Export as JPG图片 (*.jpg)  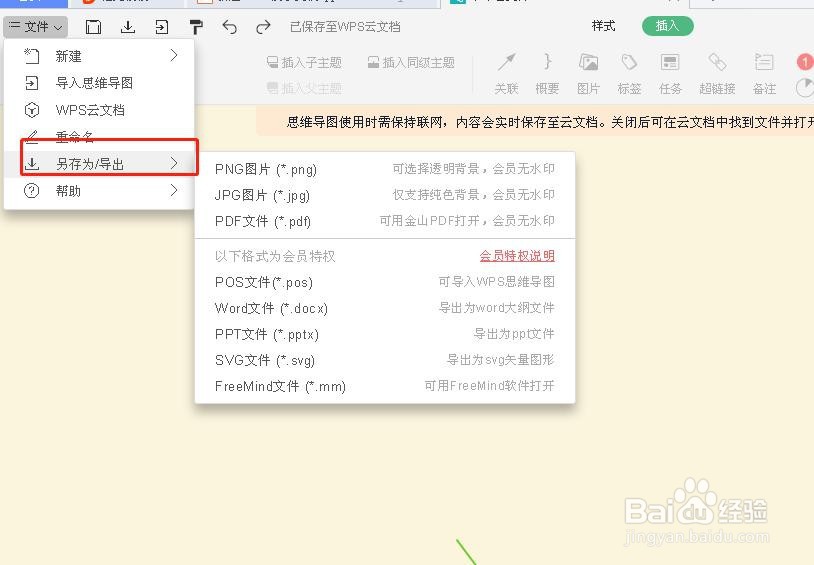point(385,195)
